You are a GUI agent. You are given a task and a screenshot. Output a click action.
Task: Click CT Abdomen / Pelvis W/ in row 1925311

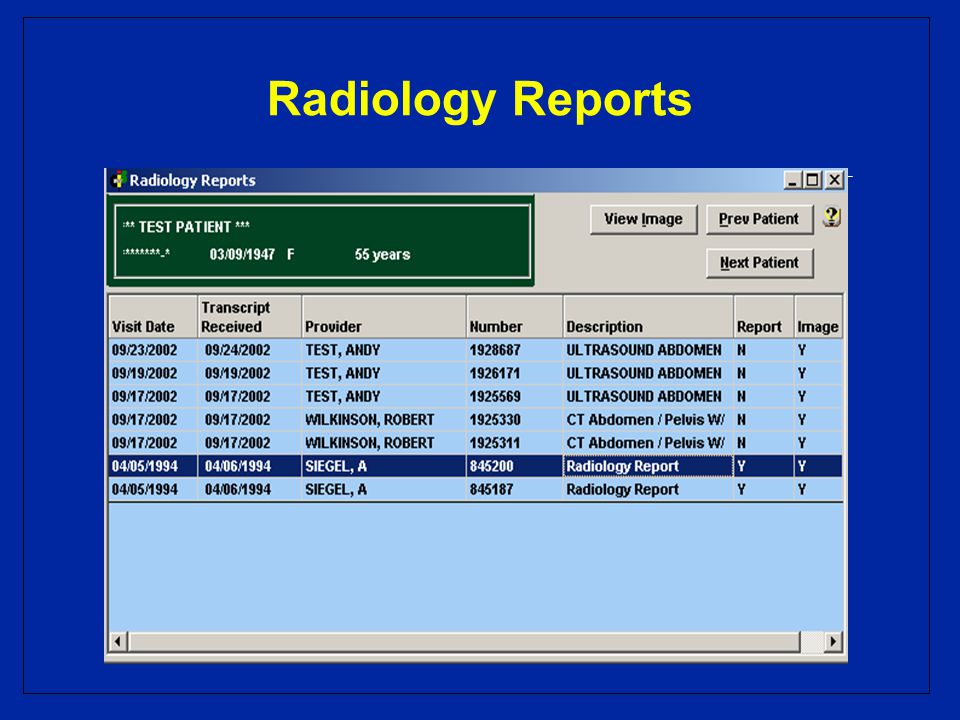coord(646,443)
